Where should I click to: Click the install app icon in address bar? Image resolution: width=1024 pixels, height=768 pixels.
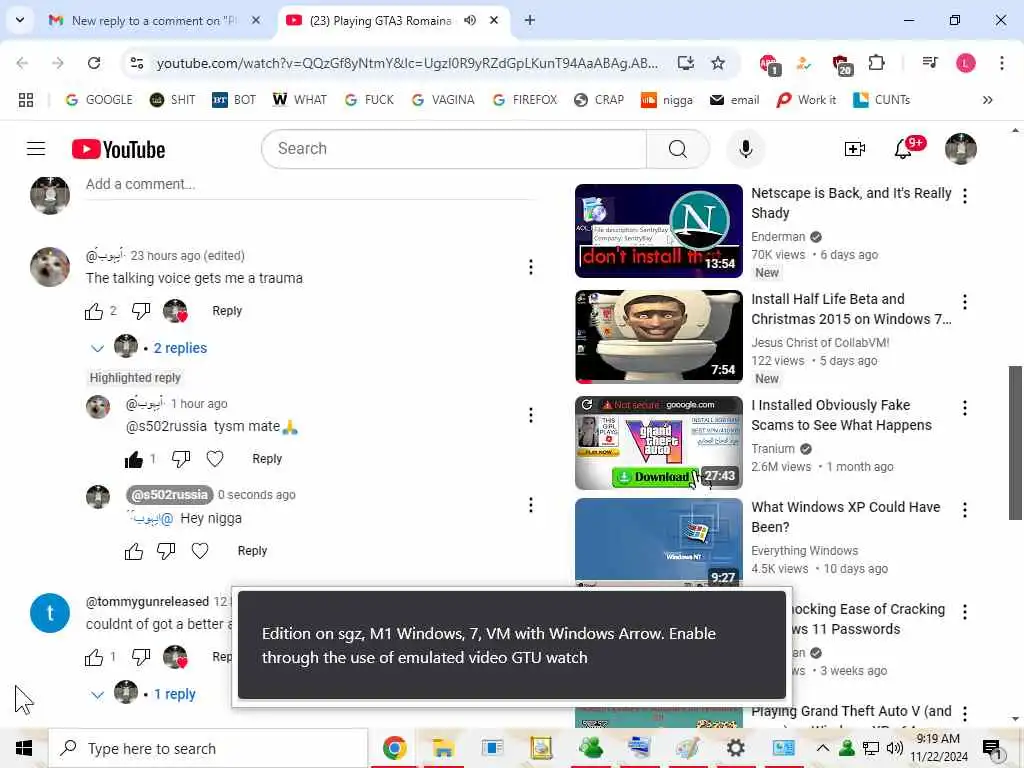685,63
